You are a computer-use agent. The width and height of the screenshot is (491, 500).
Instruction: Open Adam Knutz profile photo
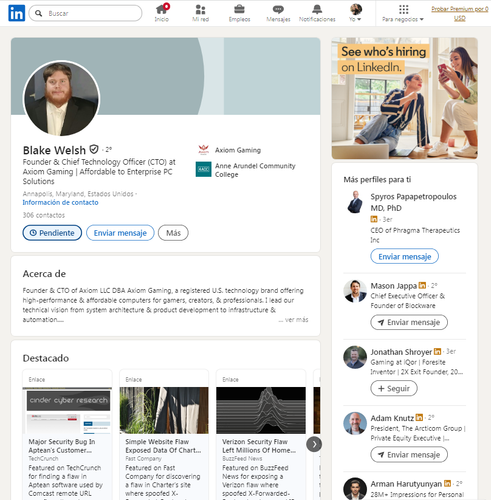click(355, 423)
